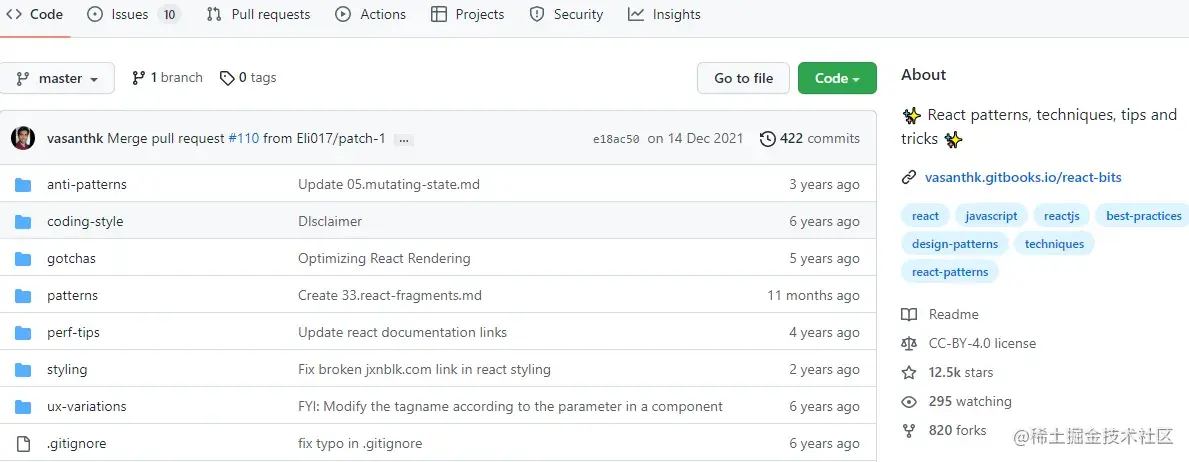Open the patterns folder
Viewport: 1189px width, 462px height.
(72, 296)
